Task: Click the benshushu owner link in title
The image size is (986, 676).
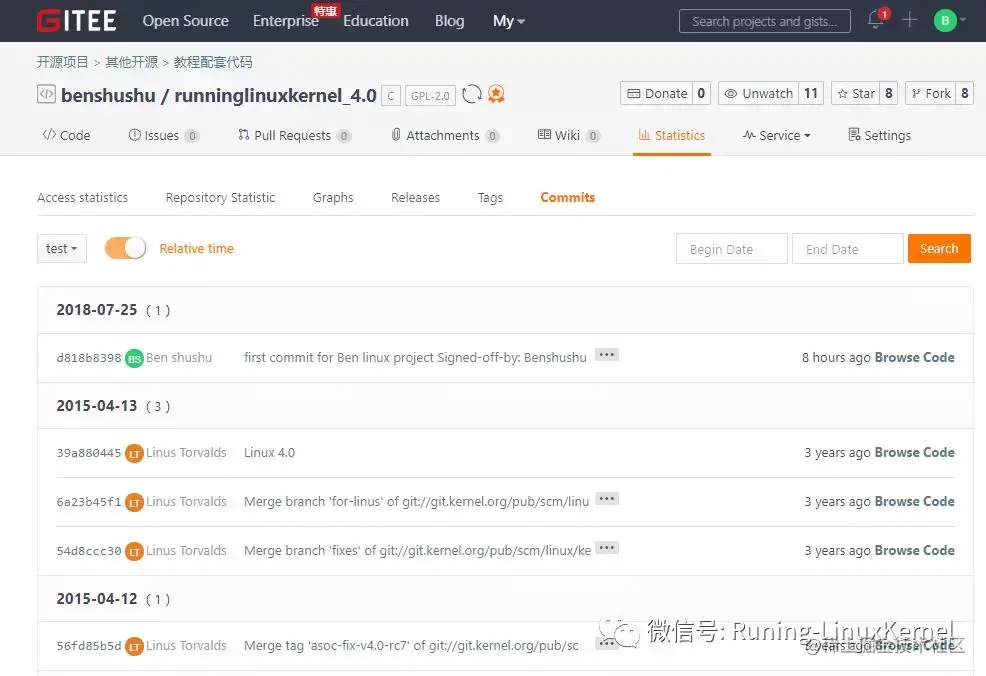Action: (x=108, y=96)
